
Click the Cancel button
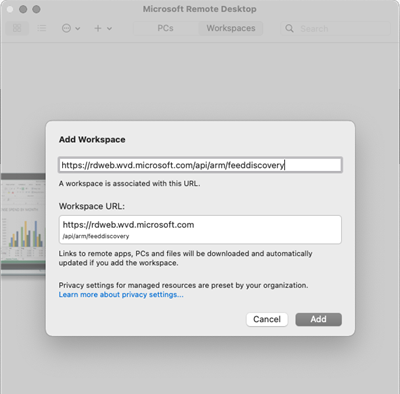(267, 319)
